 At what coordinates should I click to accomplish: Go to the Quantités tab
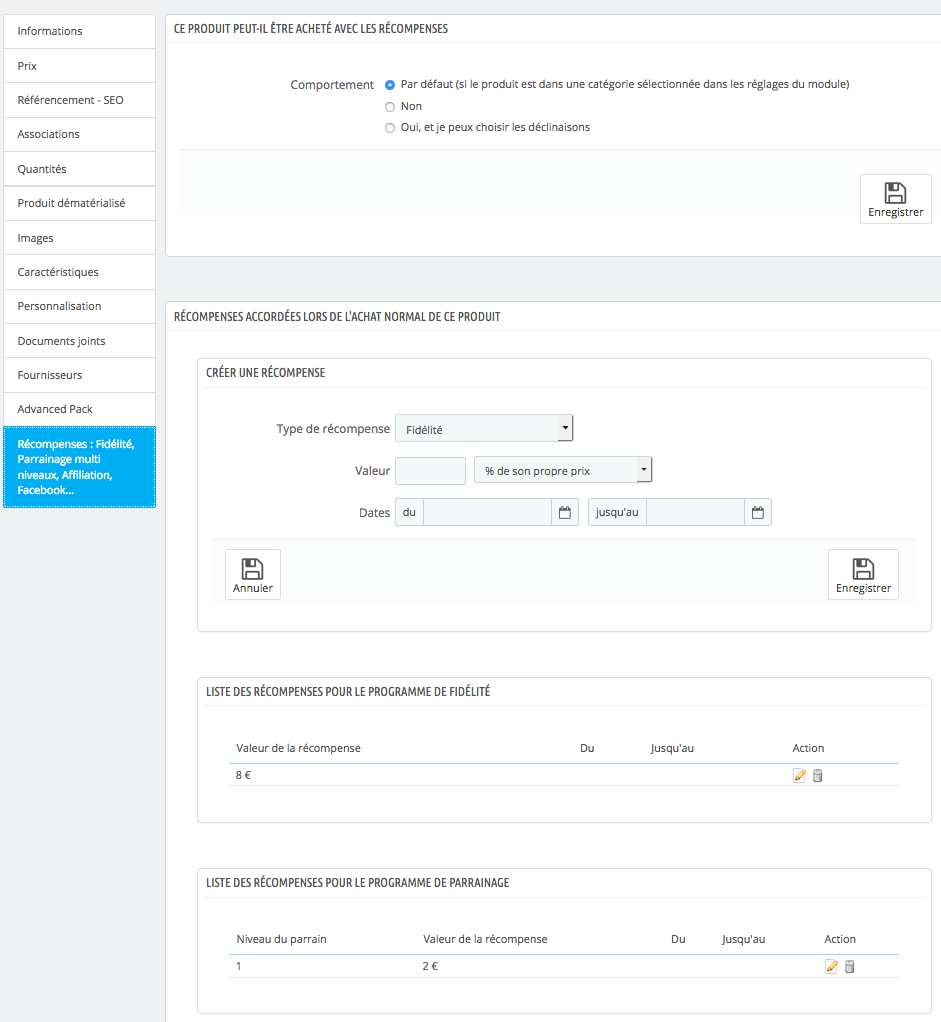[78, 169]
